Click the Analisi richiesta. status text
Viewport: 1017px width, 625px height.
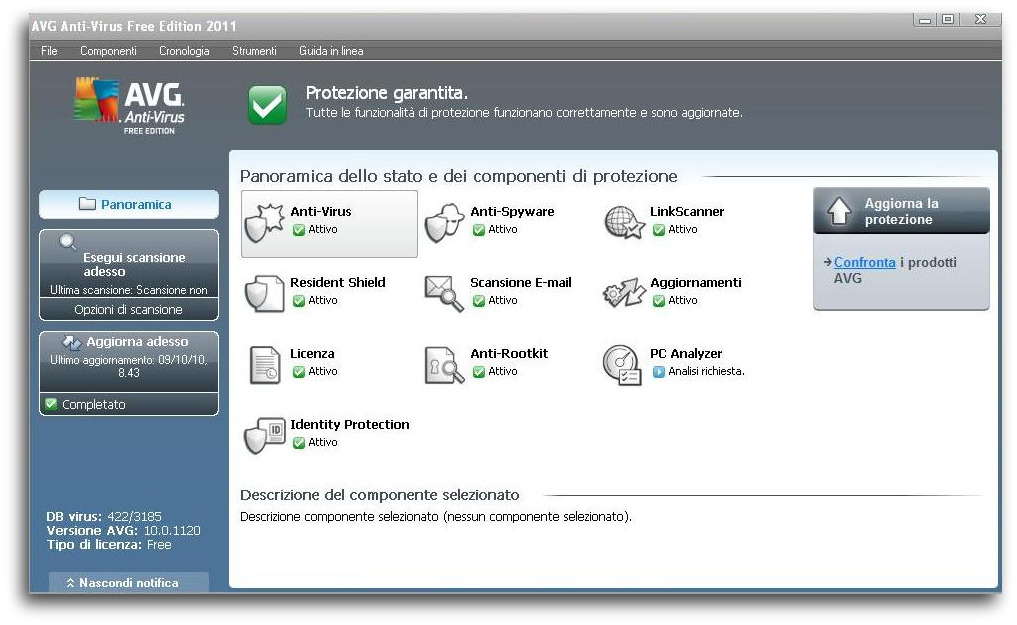706,371
